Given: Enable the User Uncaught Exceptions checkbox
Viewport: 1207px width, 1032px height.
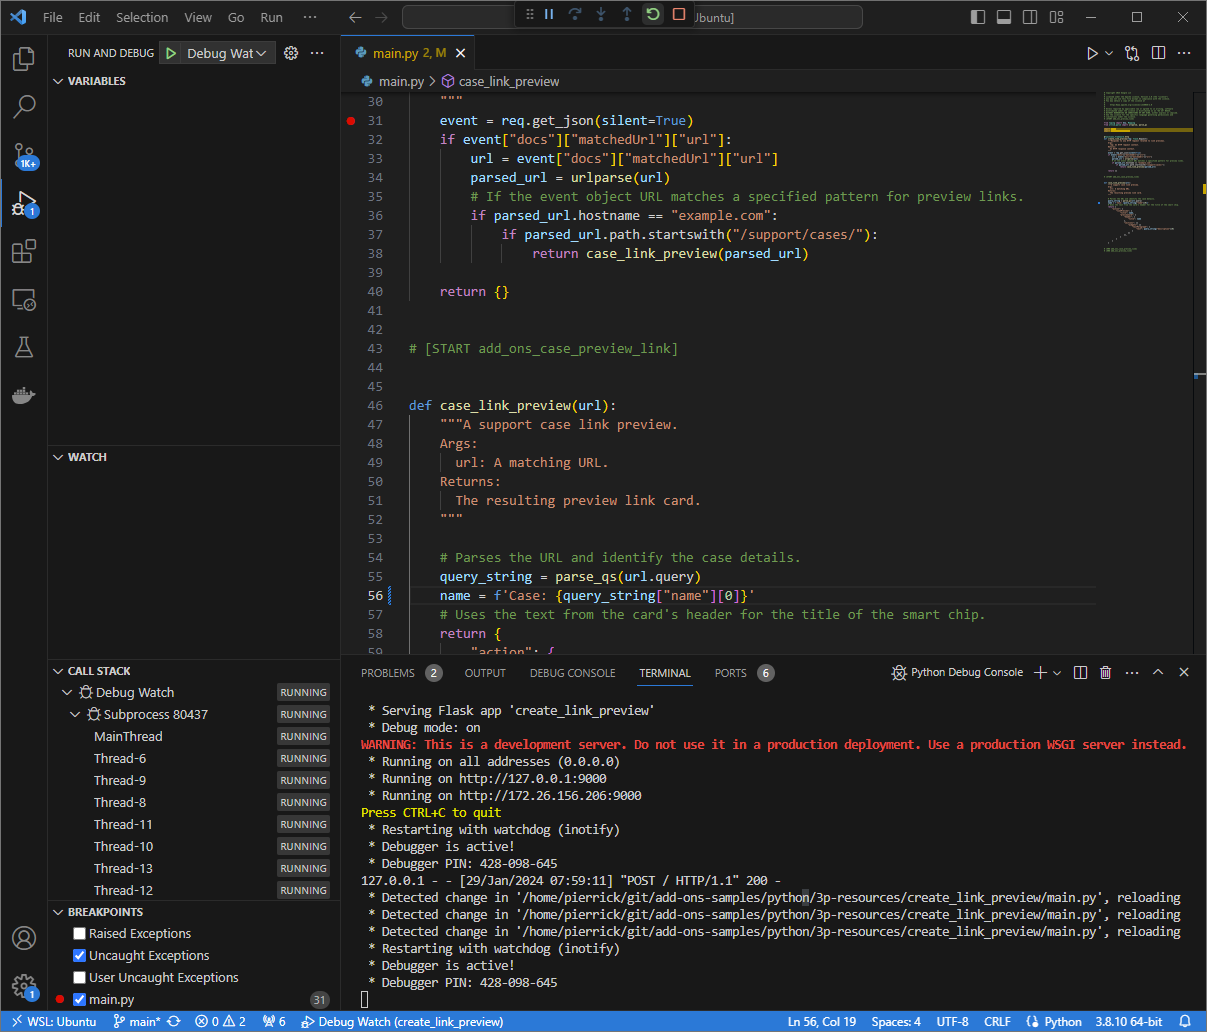Looking at the screenshot, I should point(78,977).
